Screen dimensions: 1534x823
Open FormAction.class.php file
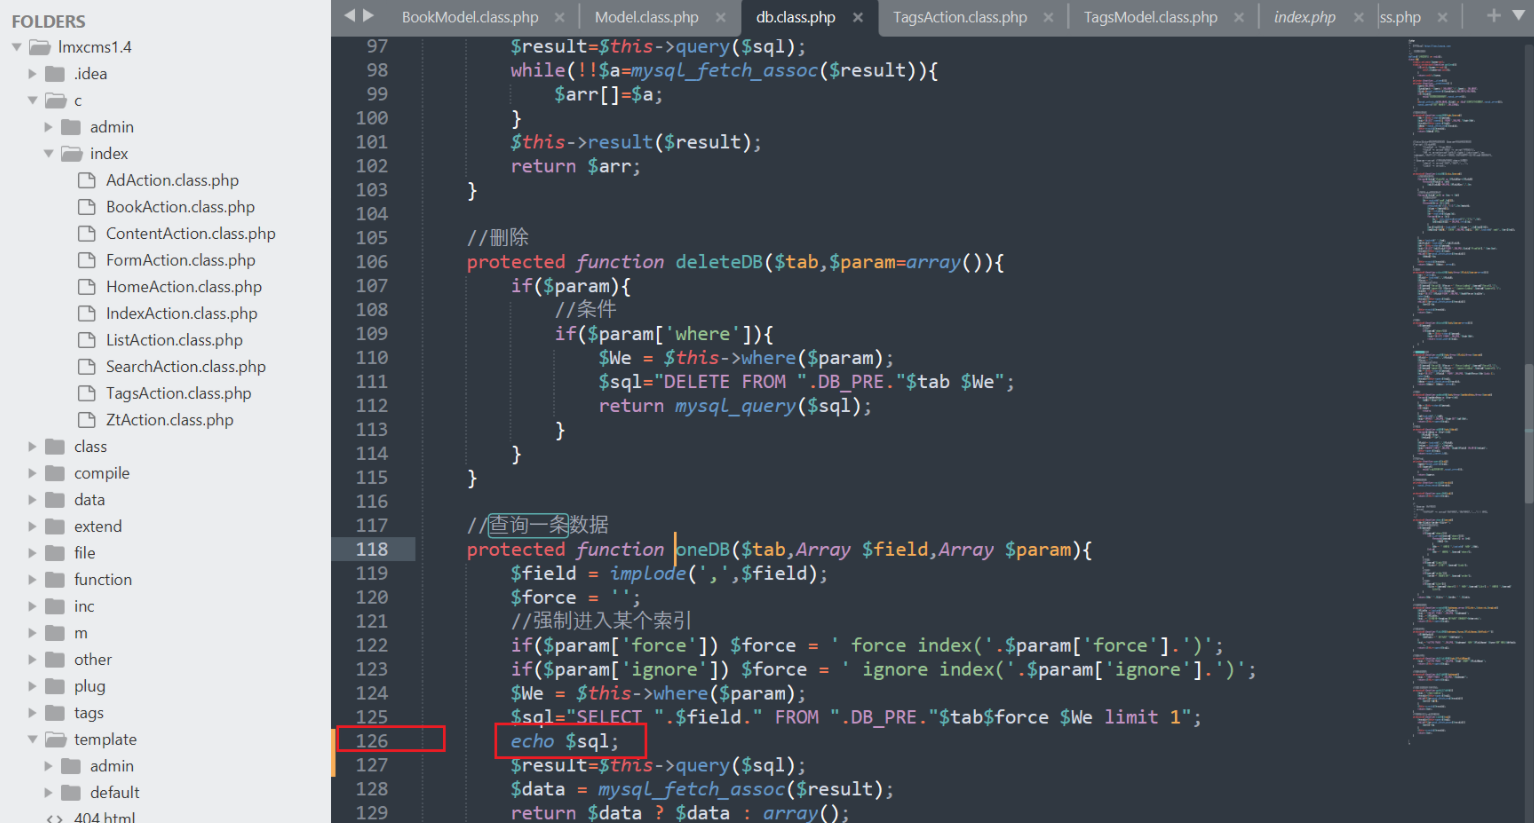(180, 260)
